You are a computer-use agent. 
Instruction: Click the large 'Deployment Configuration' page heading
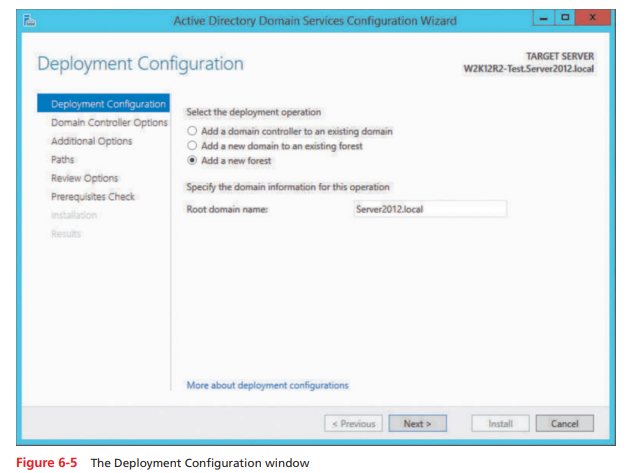(140, 63)
